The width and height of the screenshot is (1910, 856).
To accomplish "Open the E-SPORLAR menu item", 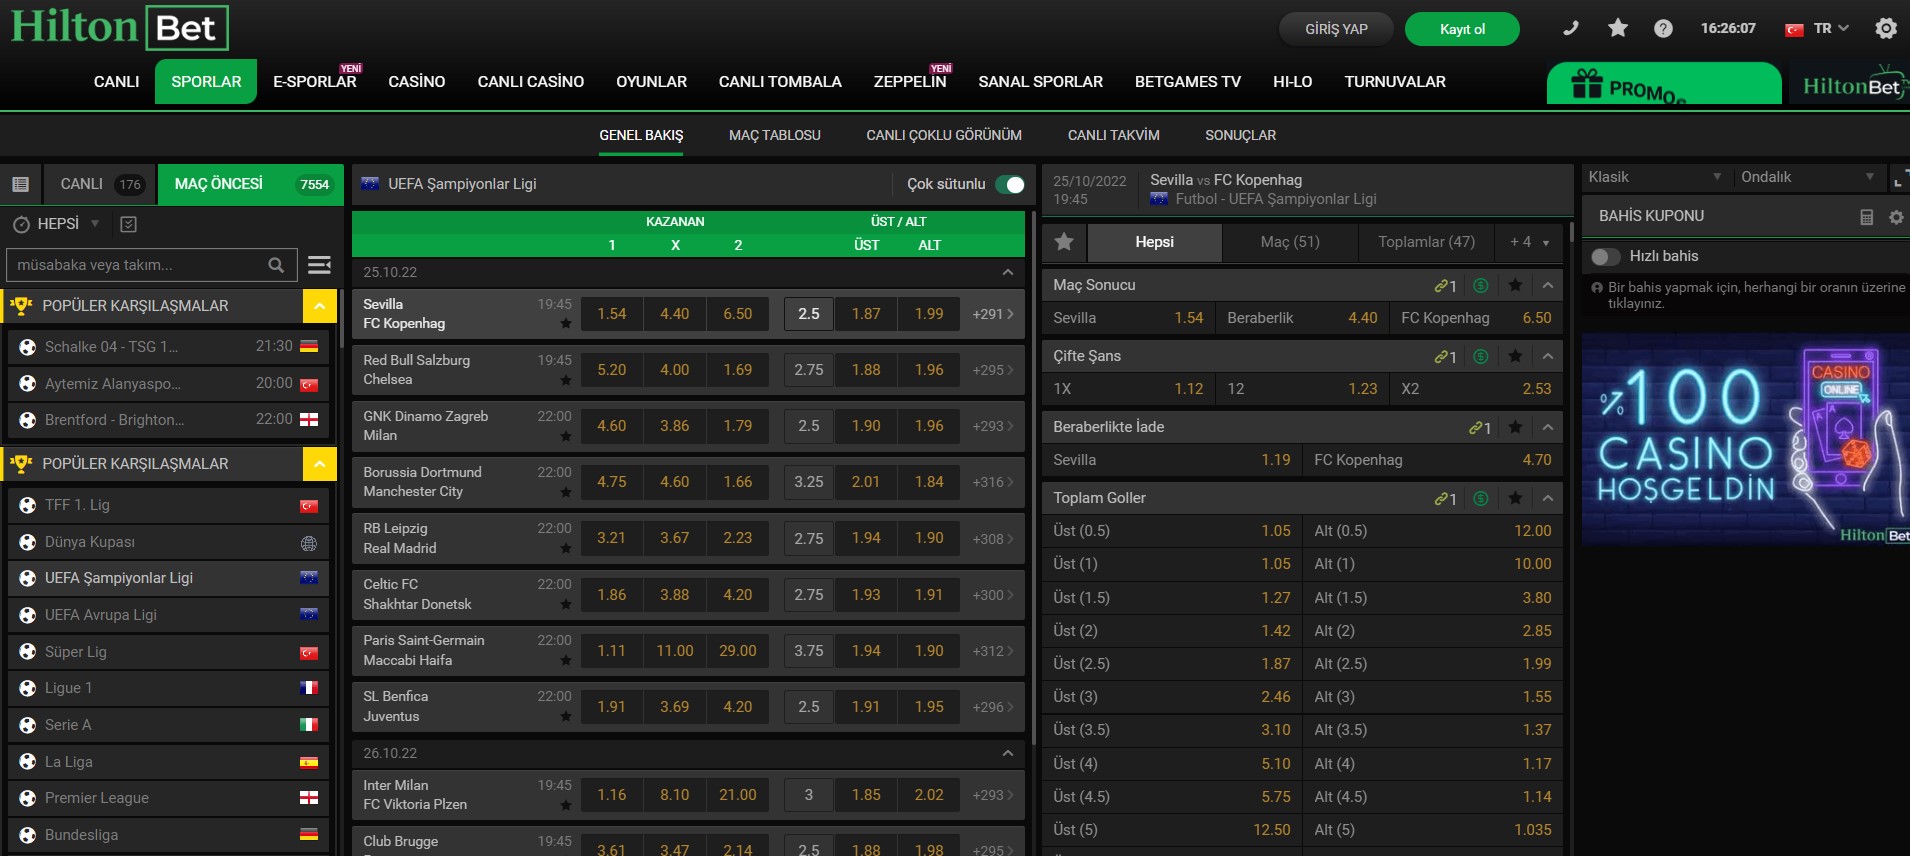I will click(x=315, y=82).
